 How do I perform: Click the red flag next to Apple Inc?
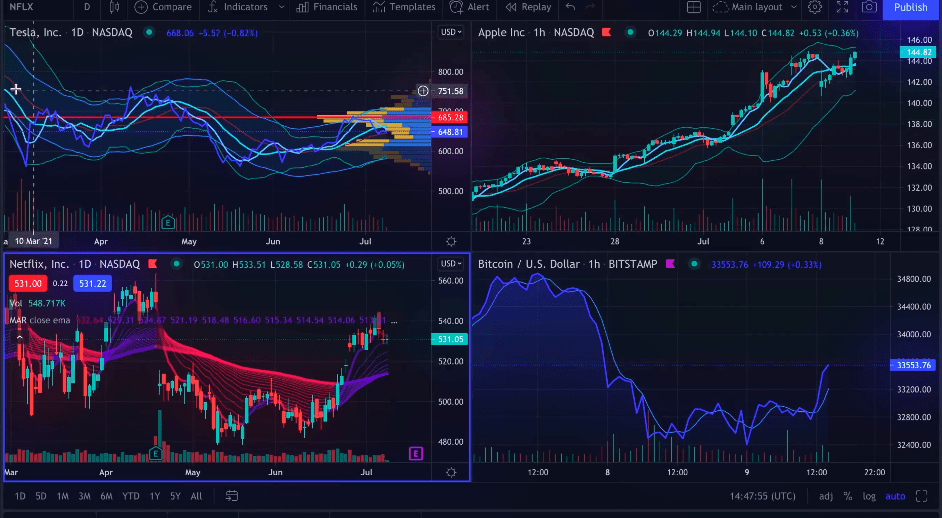pyautogui.click(x=607, y=32)
